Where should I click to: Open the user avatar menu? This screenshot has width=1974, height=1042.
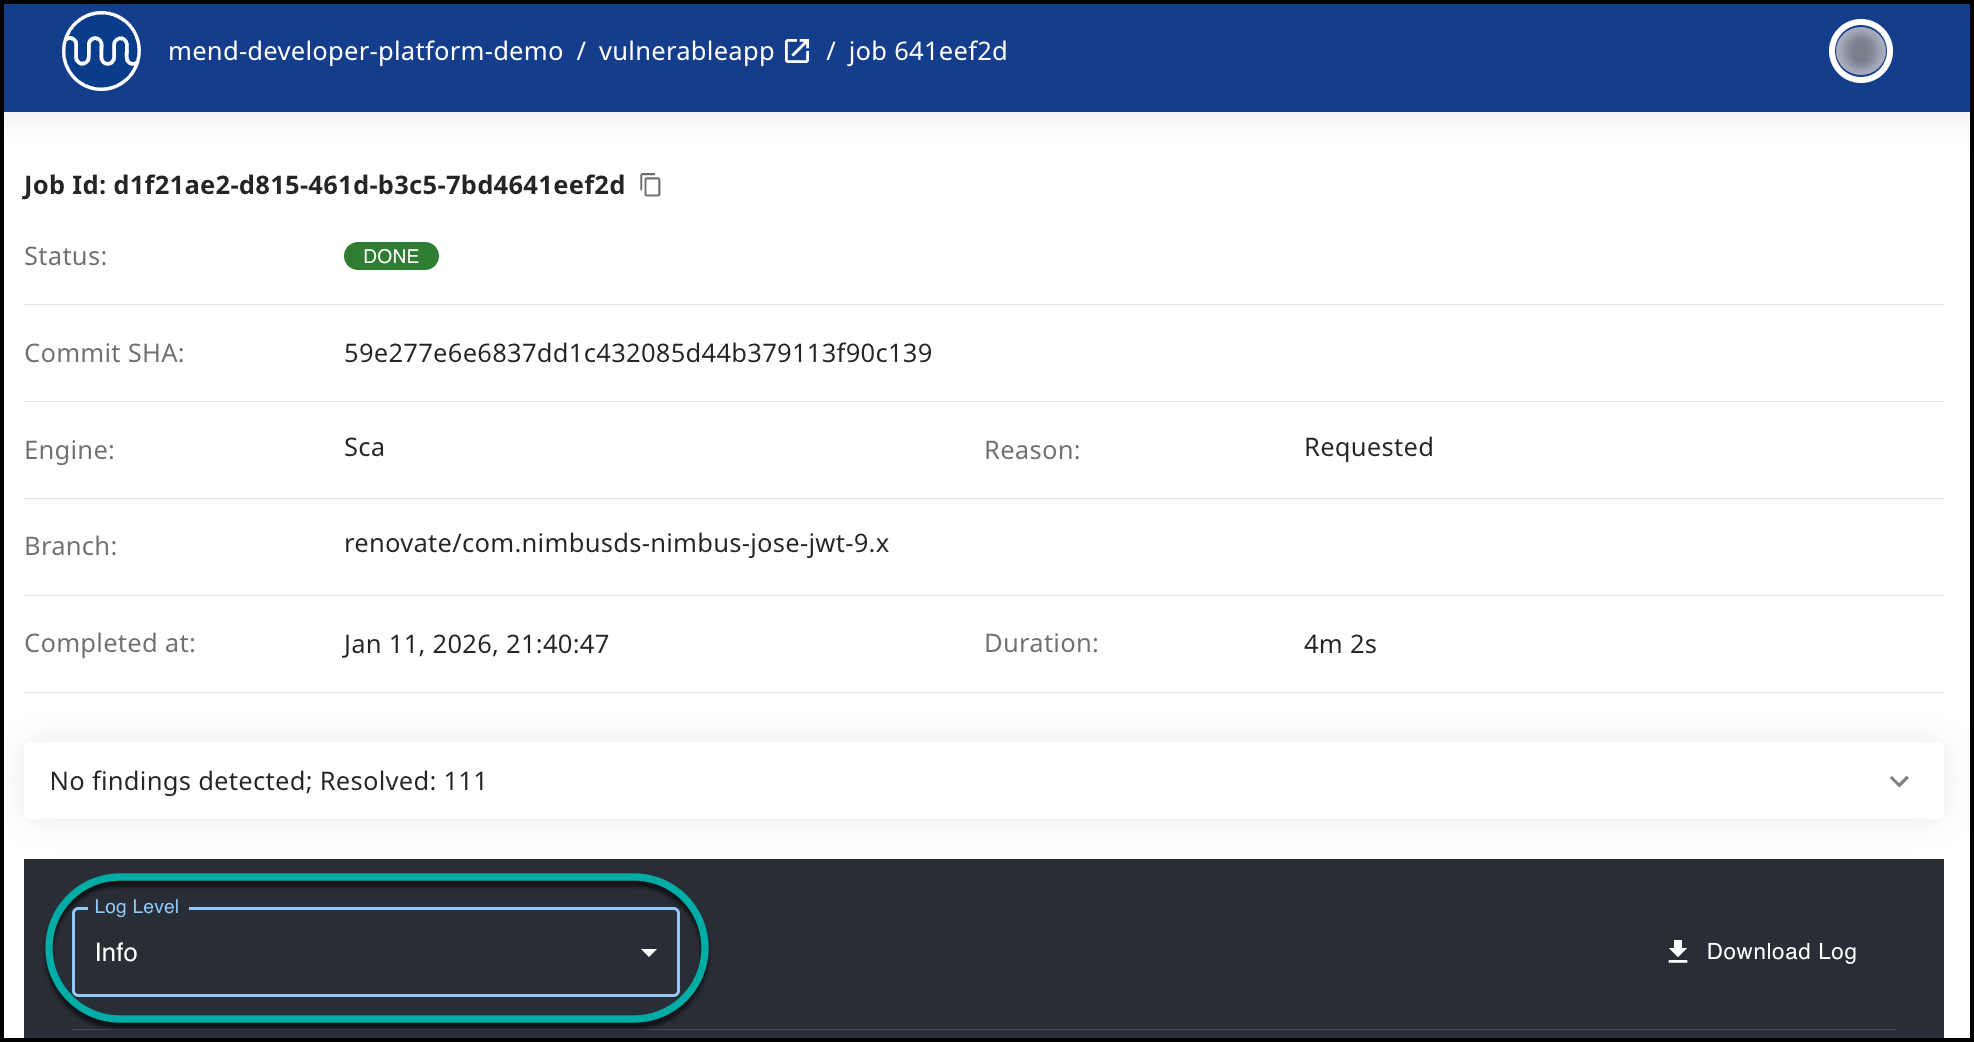[1860, 51]
